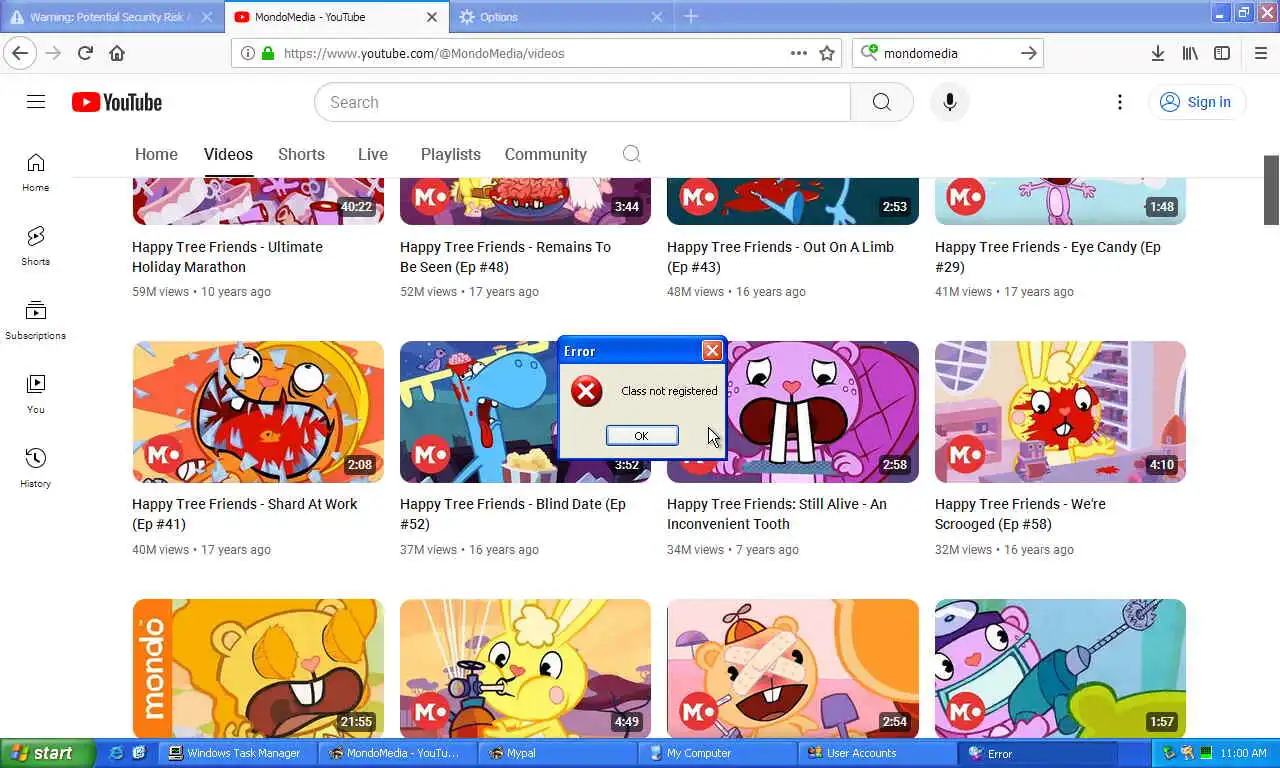This screenshot has width=1280, height=768.
Task: Open Out On A Limb (Ep #43) title
Action: click(780, 257)
